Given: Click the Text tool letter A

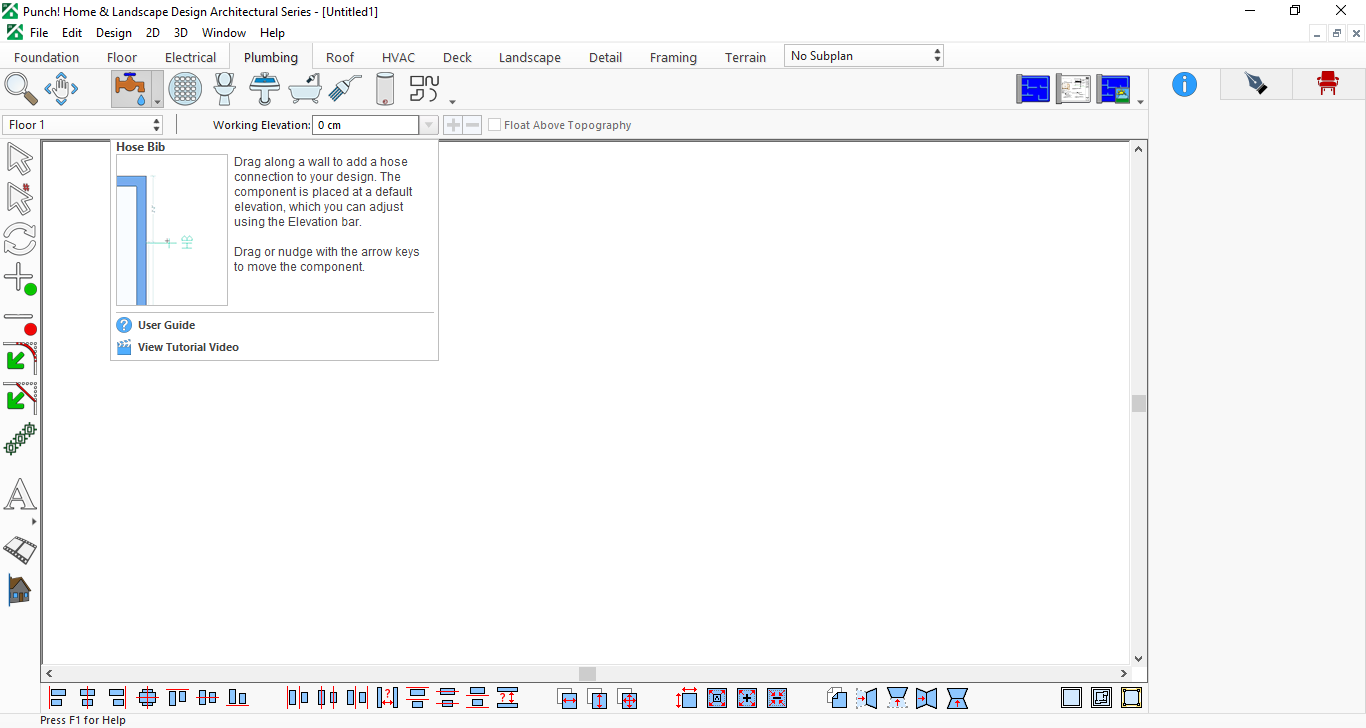Looking at the screenshot, I should (20, 494).
